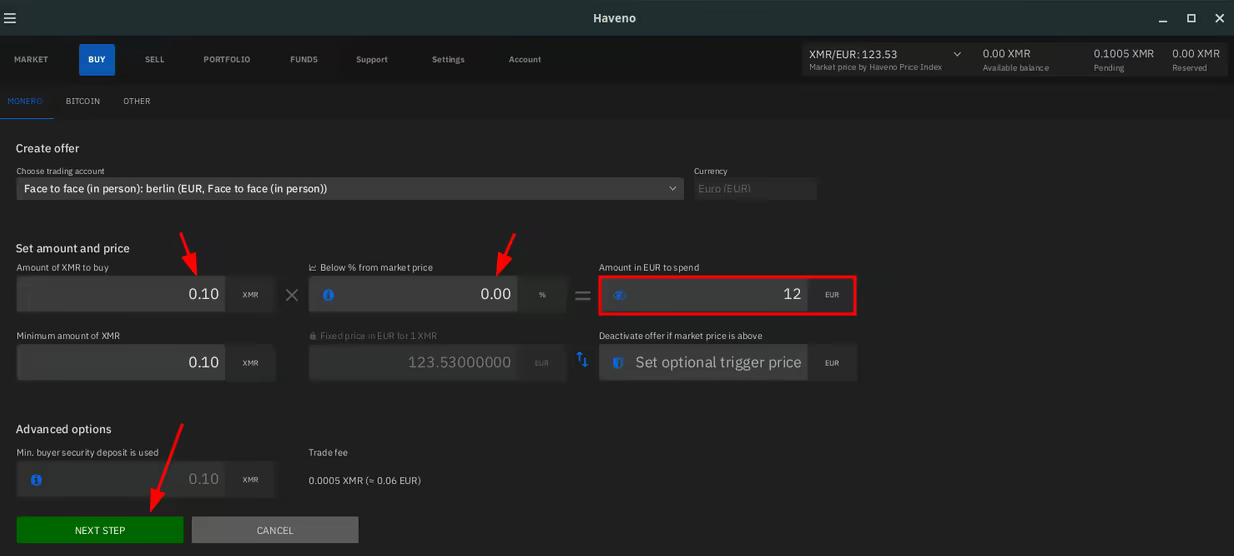Expand the trading account dropdown

pyautogui.click(x=672, y=189)
